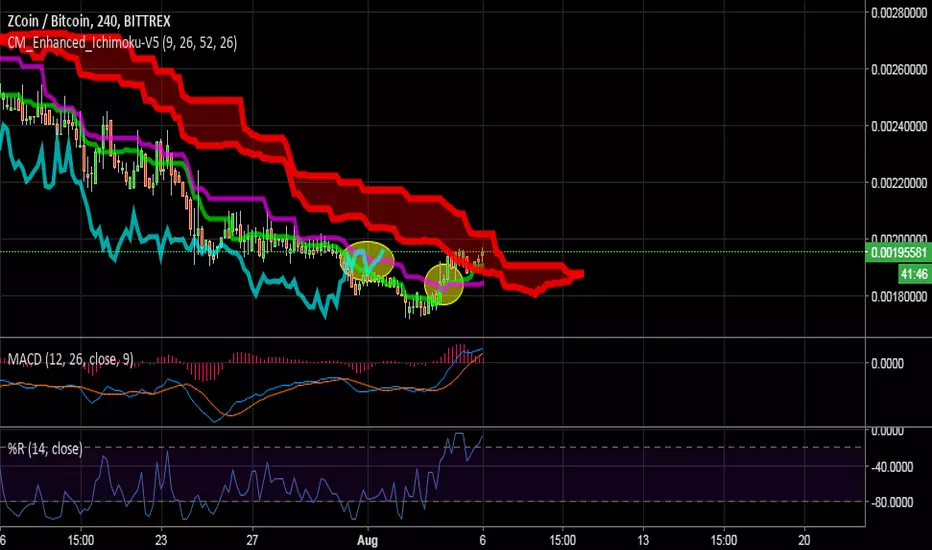932x550 pixels.
Task: Click the yellow ellipse over the teal line
Action: (x=367, y=261)
